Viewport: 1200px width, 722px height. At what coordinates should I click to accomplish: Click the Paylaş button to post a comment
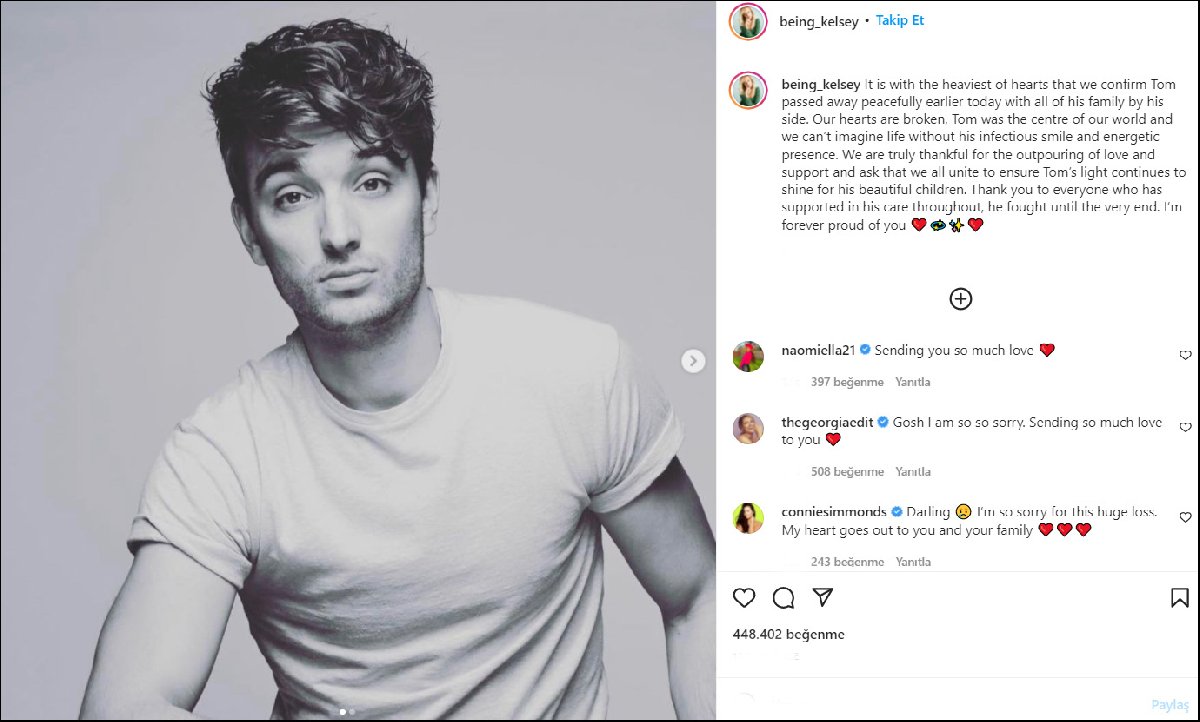point(1168,703)
